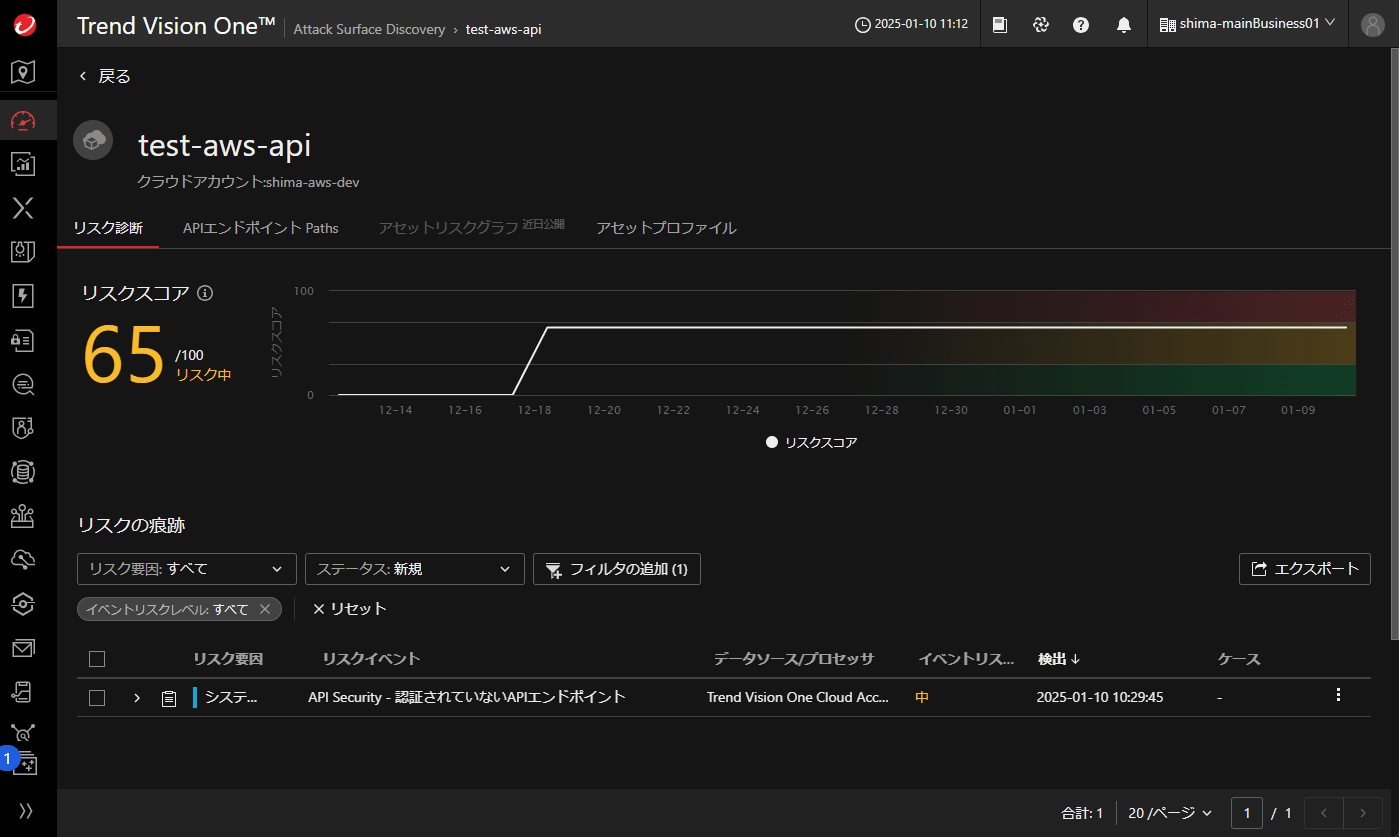
Task: Click detection time 2025-01-10 10:29:45
Action: click(1100, 697)
